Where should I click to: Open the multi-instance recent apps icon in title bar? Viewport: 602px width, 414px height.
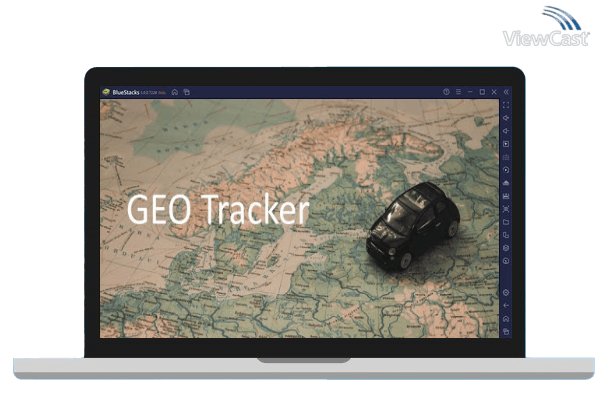point(187,92)
